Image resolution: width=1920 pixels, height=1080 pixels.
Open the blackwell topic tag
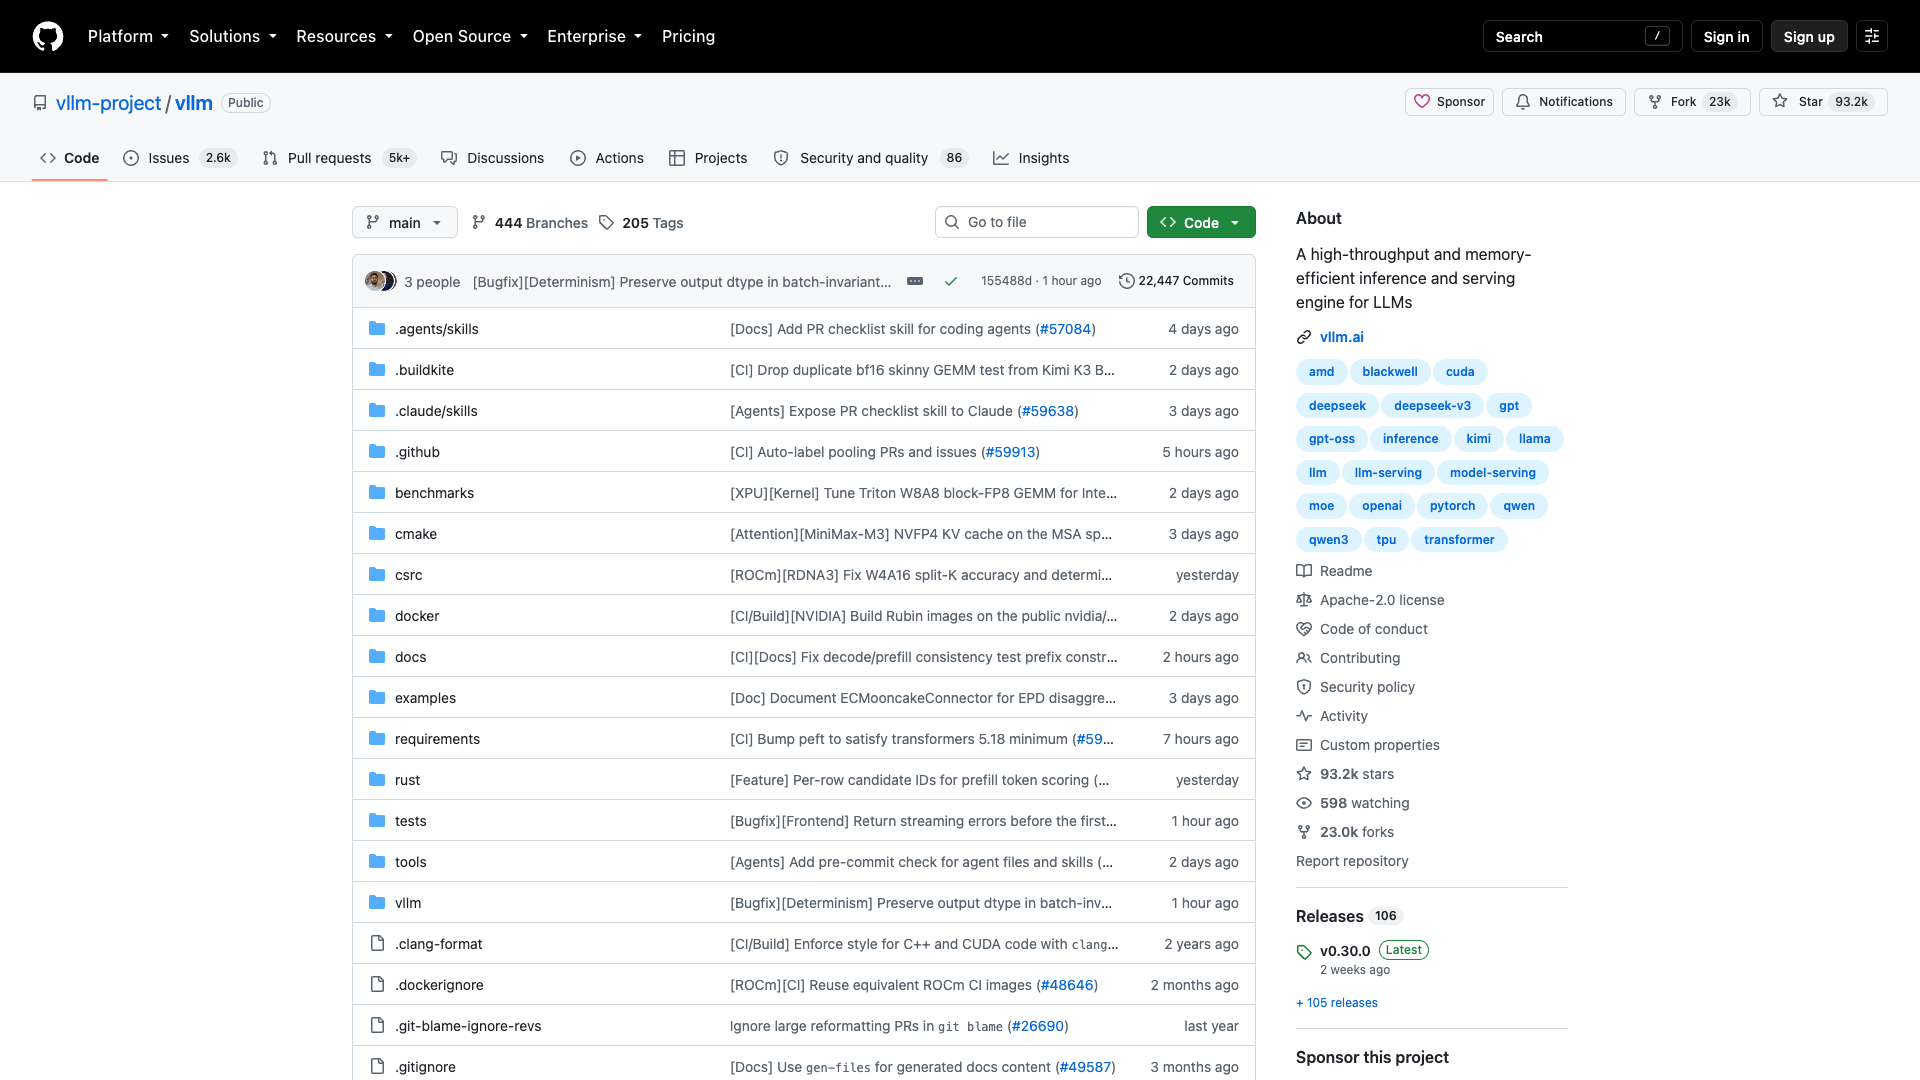click(x=1389, y=372)
